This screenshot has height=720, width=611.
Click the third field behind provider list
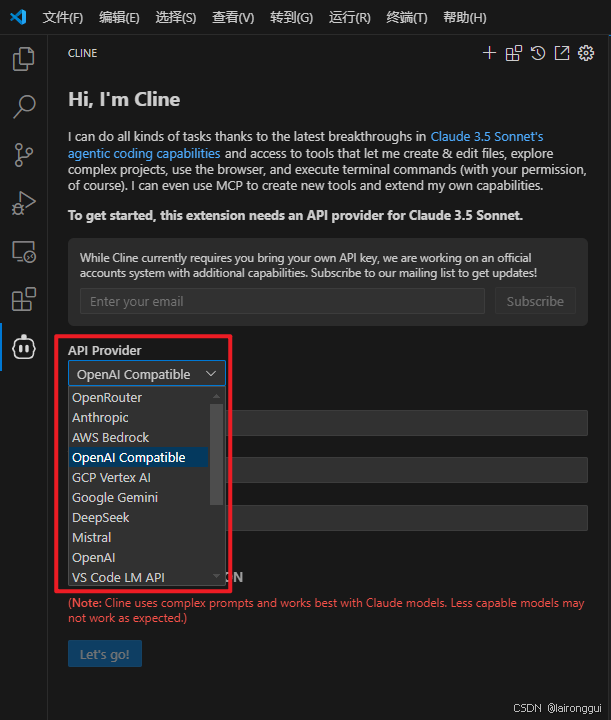(407, 518)
